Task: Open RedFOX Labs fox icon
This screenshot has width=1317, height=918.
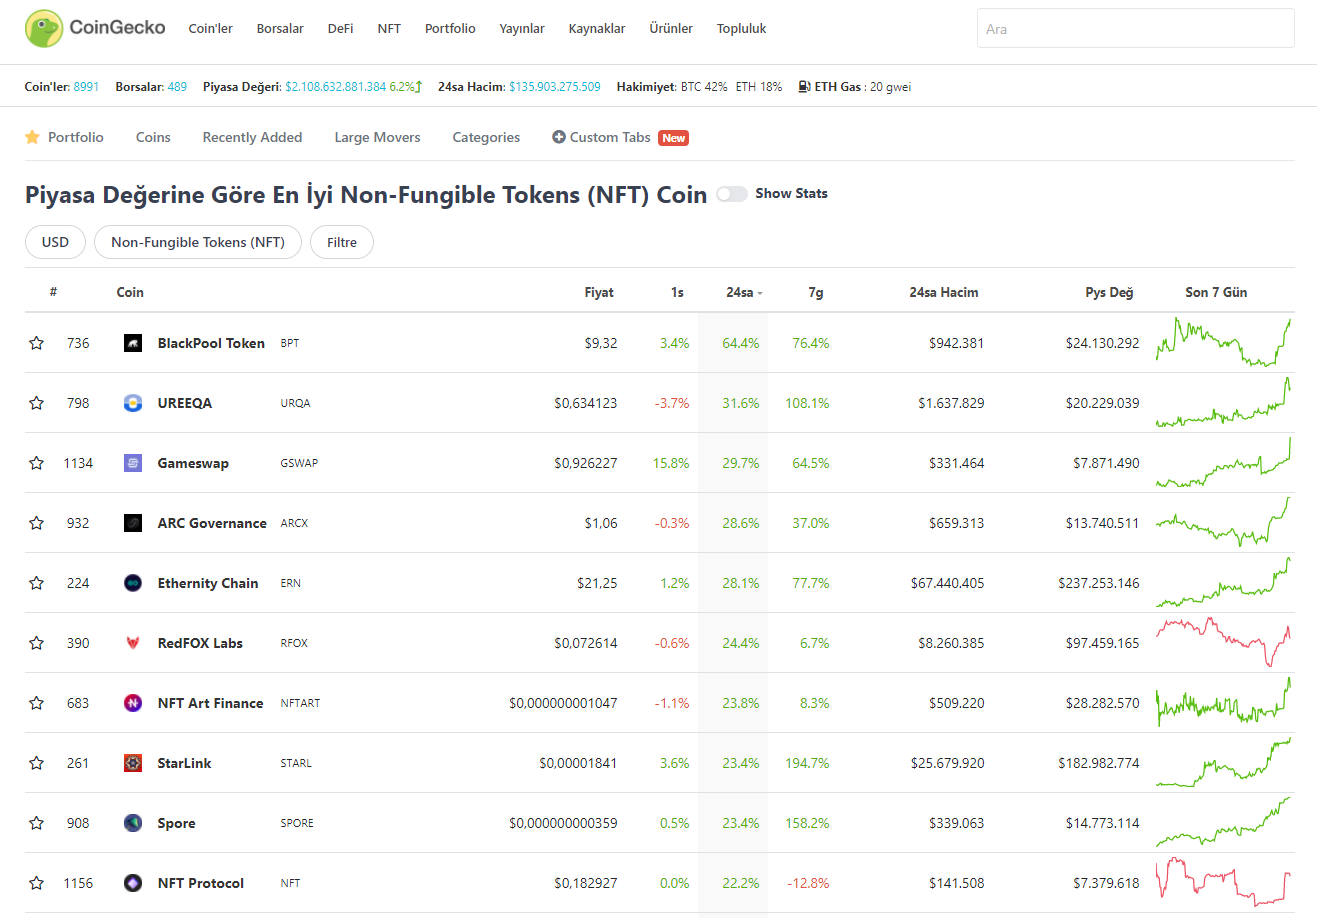Action: pyautogui.click(x=133, y=643)
